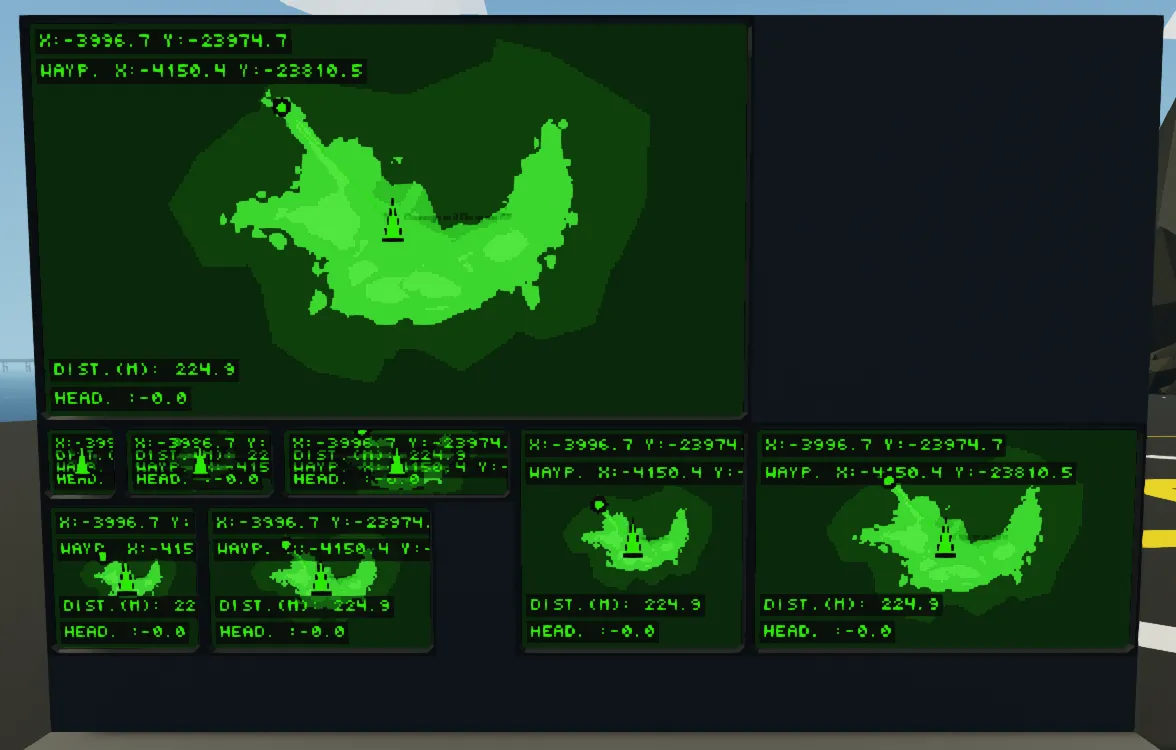Click the HEAD. readout on the bottom-left smallest lower monitor
This screenshot has height=750, width=1176.
click(x=124, y=632)
